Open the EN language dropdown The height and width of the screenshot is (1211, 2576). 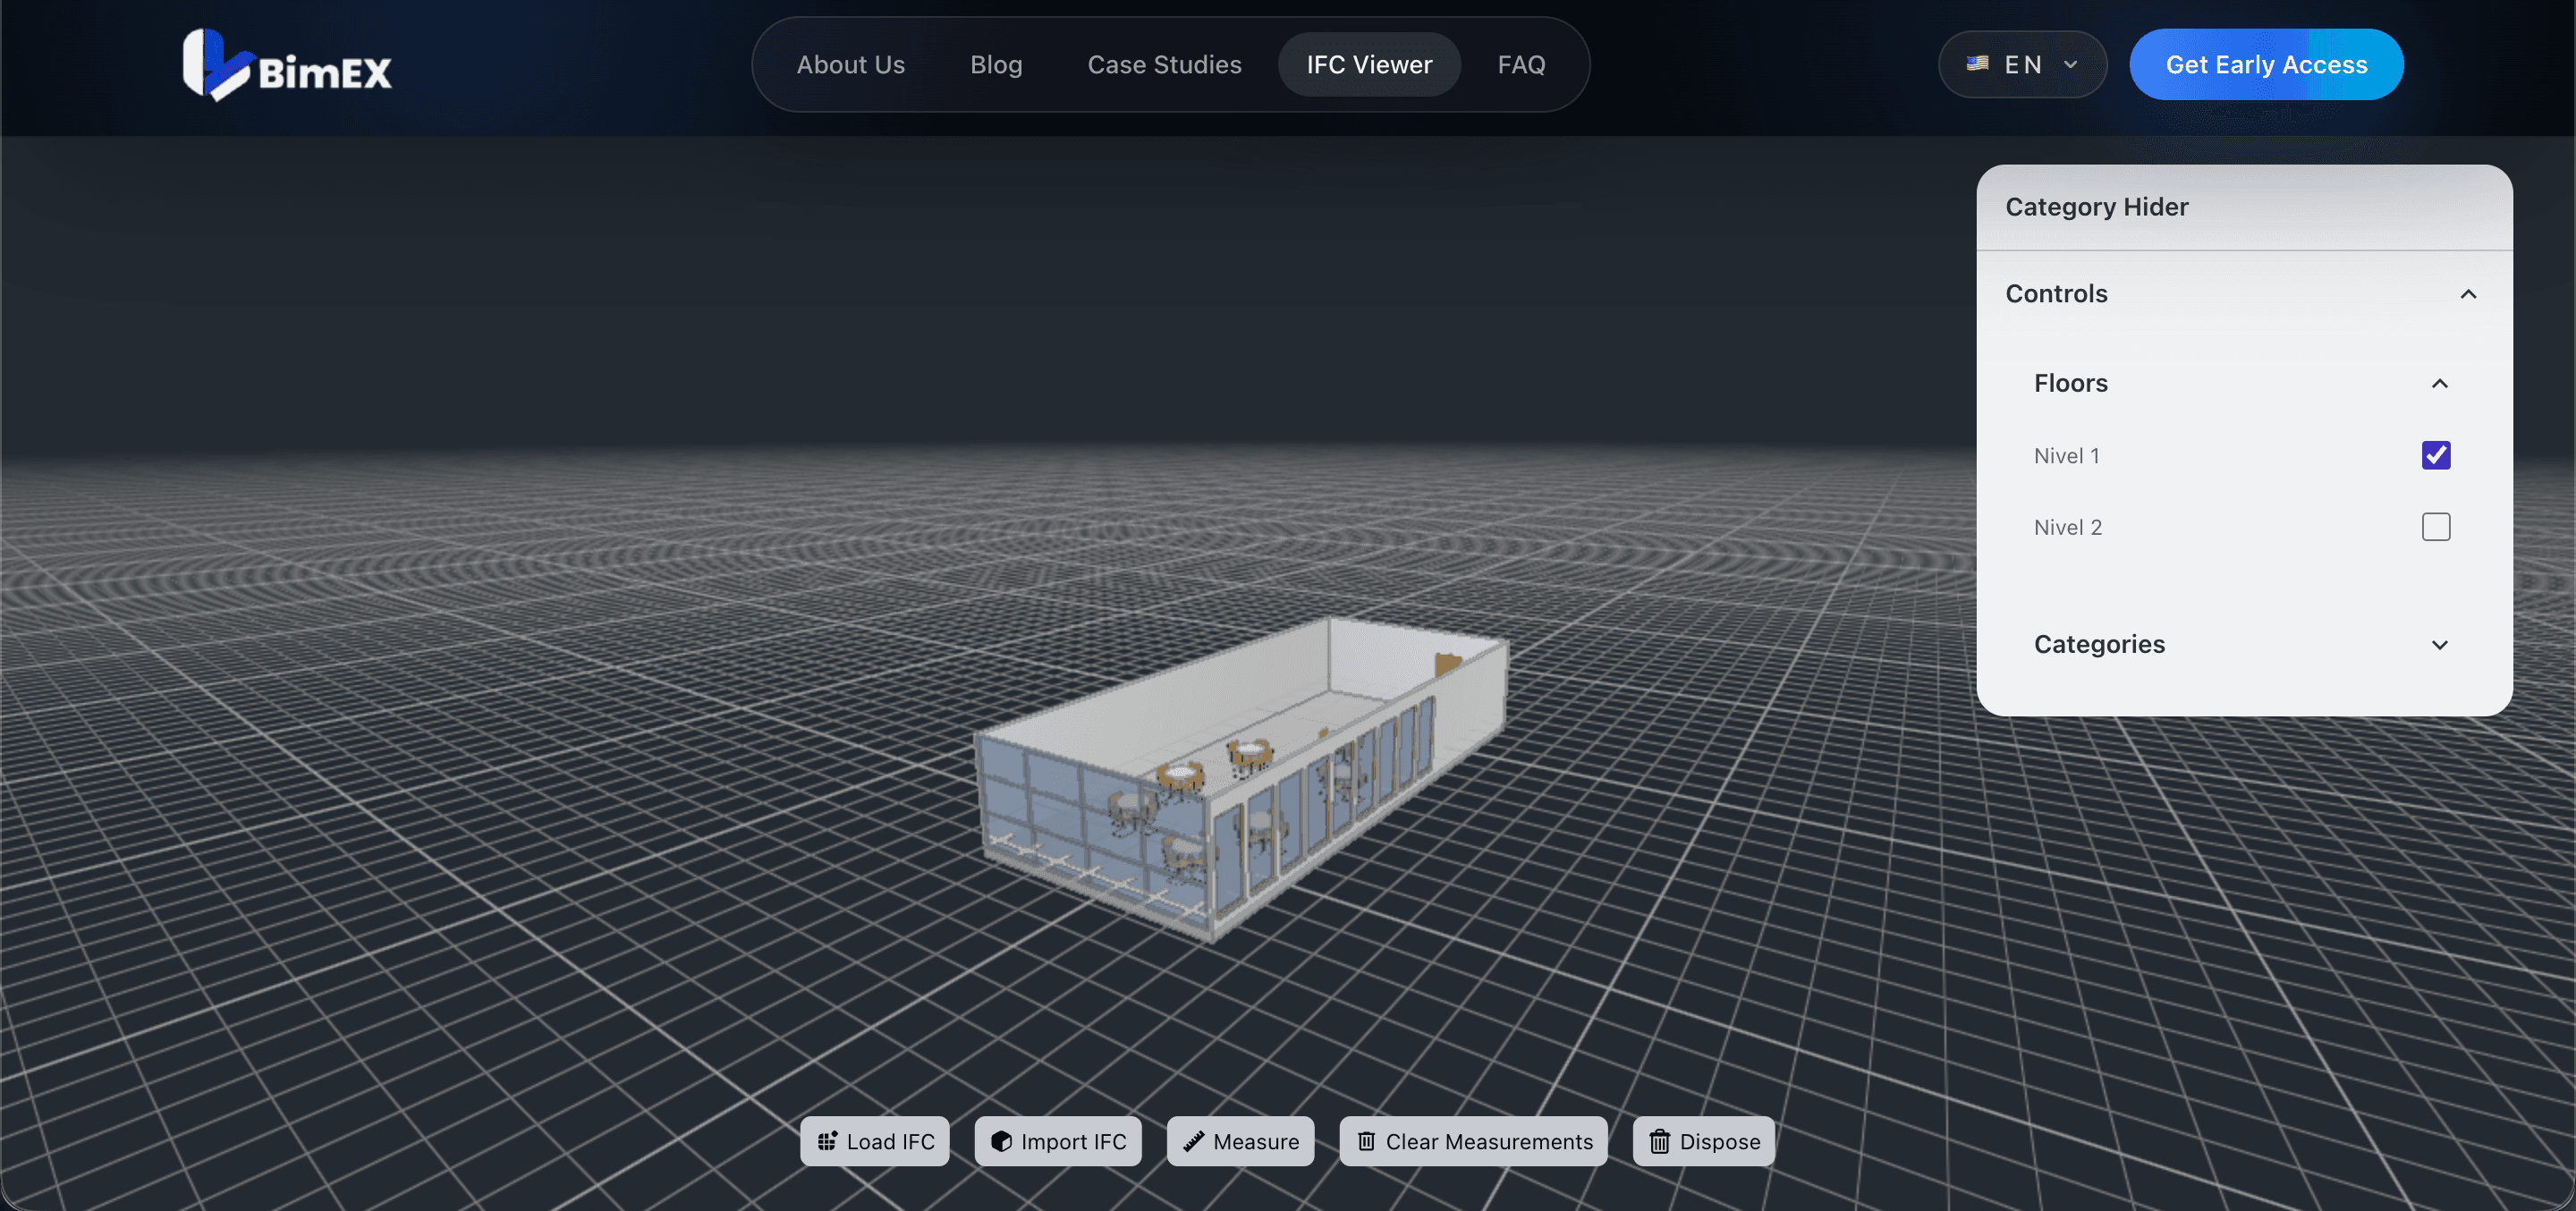[x=2022, y=64]
